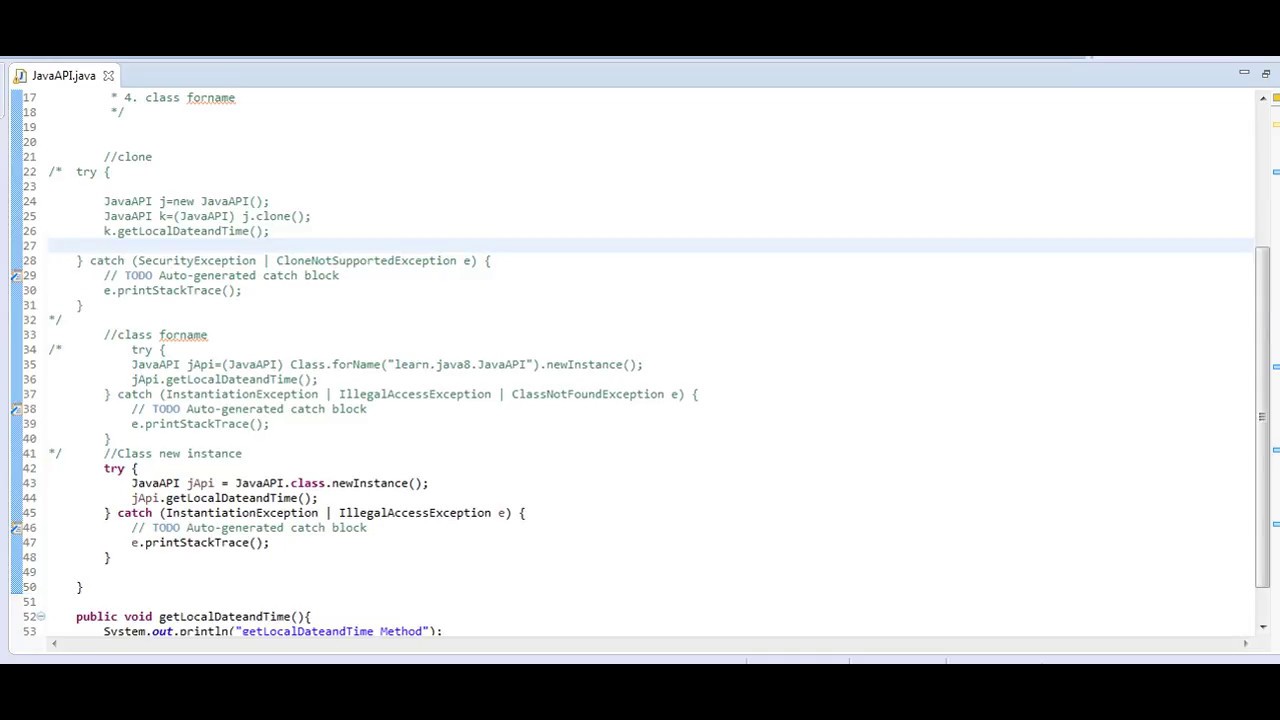Image resolution: width=1280 pixels, height=720 pixels.
Task: Click the "learn.java8.JavaAPI" string literal
Action: [460, 365]
